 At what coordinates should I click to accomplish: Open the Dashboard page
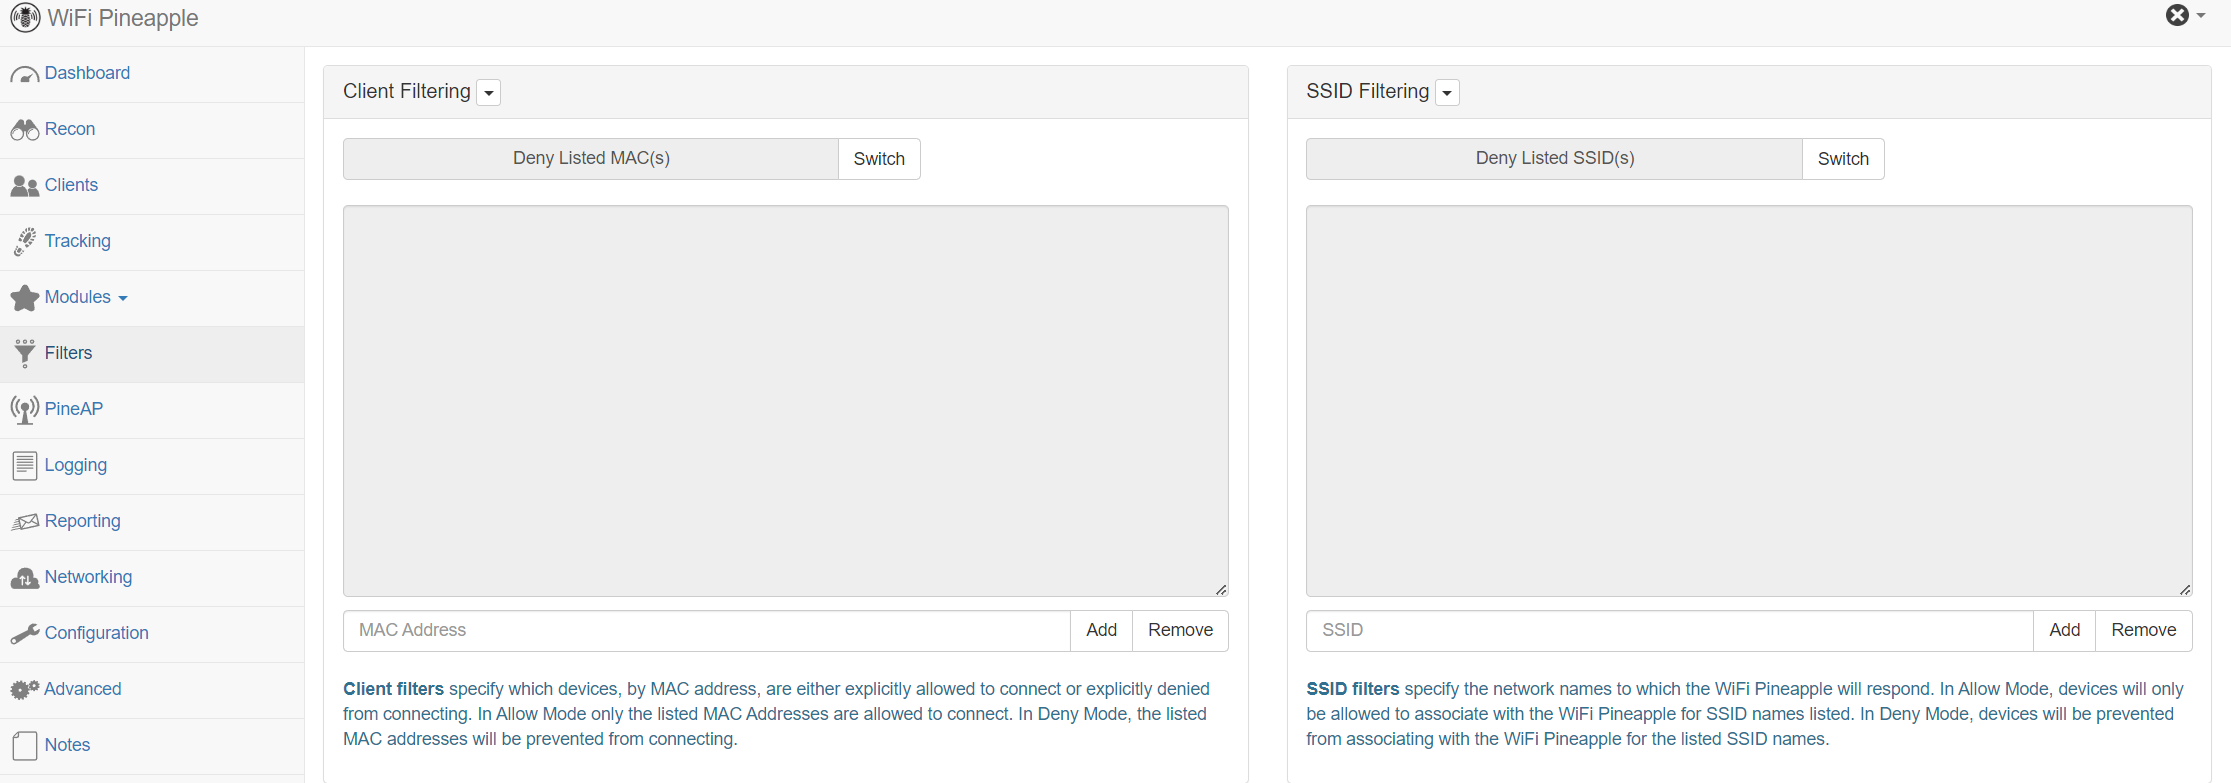(x=87, y=73)
